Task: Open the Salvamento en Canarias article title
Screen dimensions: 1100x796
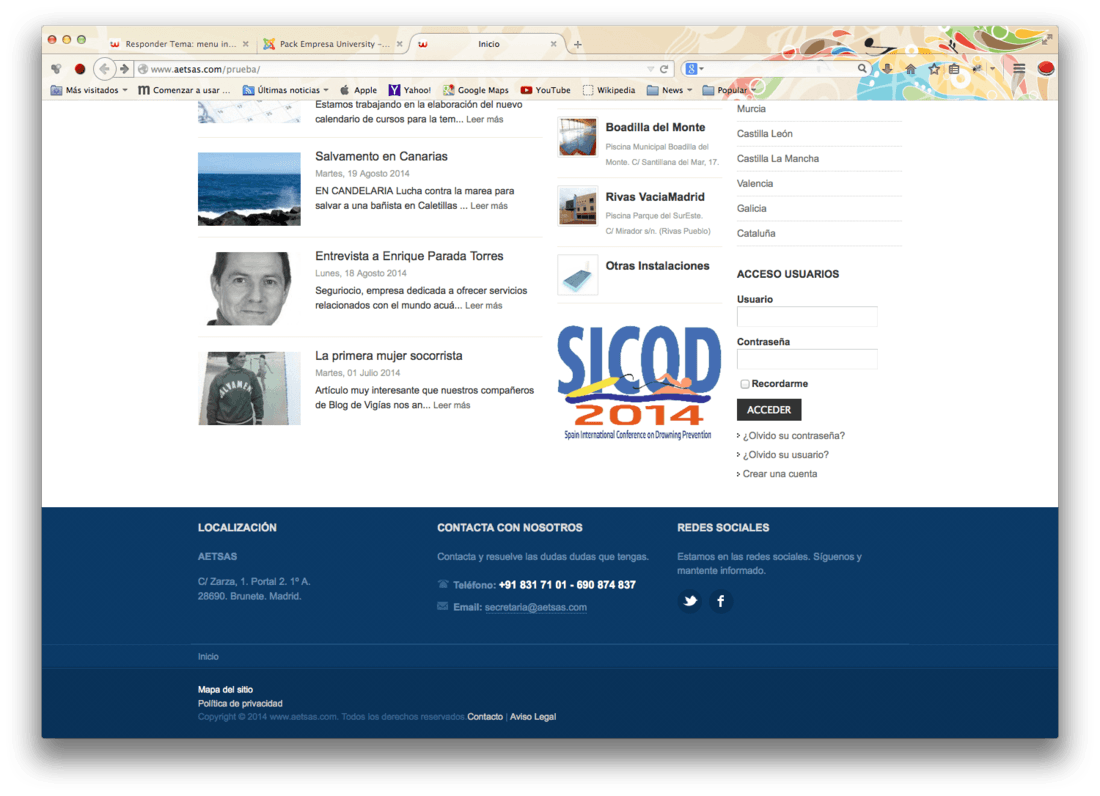Action: click(x=381, y=156)
